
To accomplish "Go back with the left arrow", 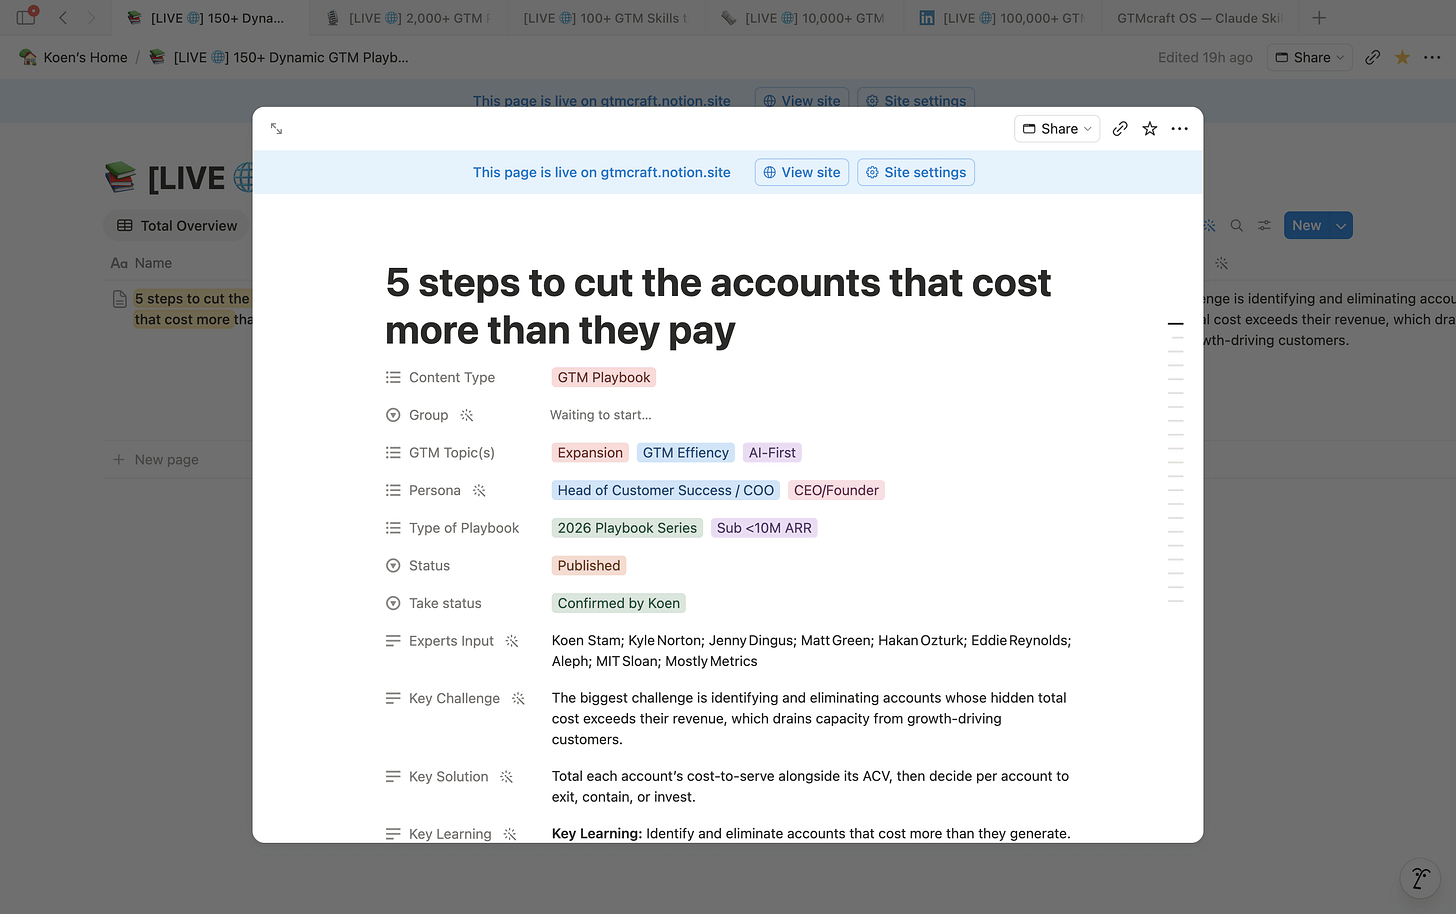I will (x=63, y=18).
